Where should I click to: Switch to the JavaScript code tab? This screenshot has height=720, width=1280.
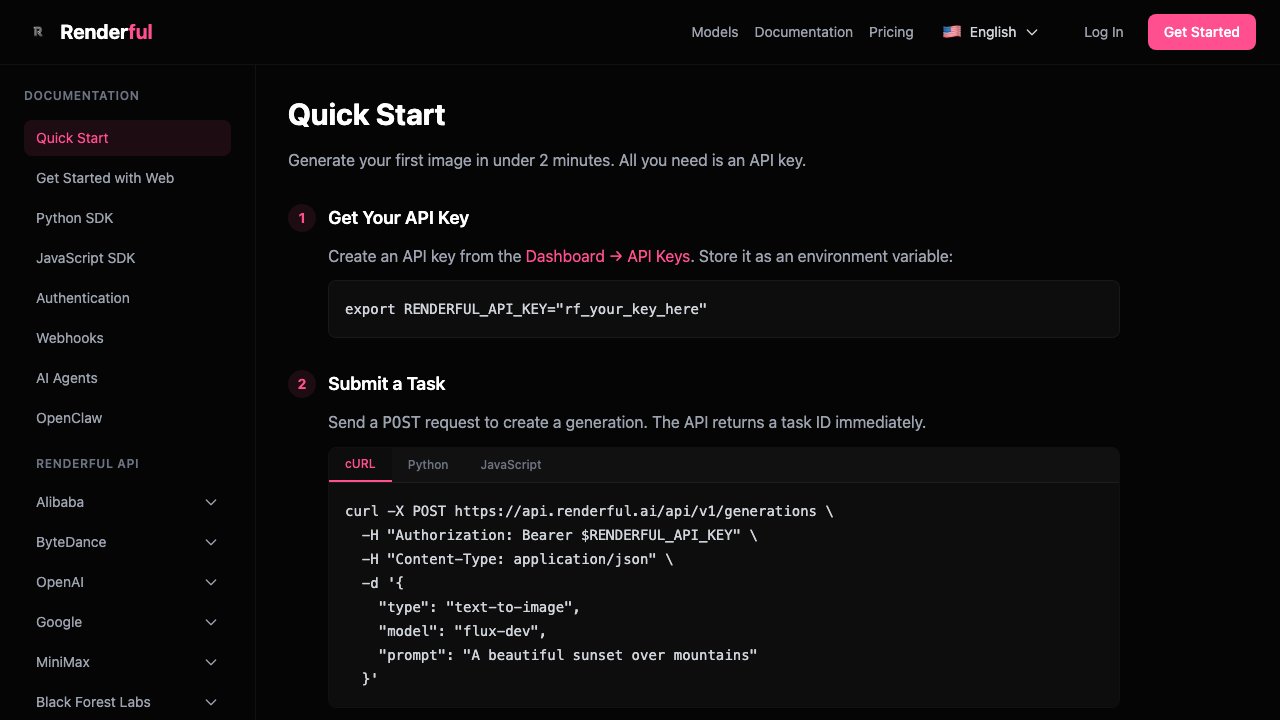tap(511, 465)
